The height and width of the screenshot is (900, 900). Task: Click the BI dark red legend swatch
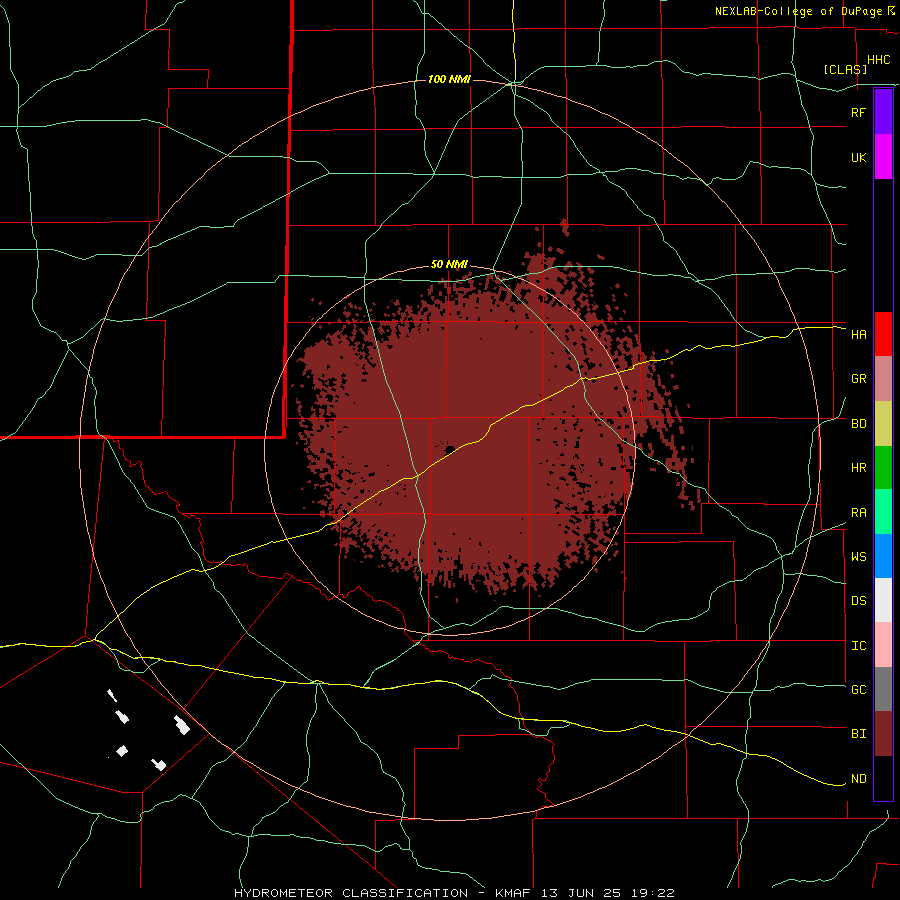(x=883, y=734)
